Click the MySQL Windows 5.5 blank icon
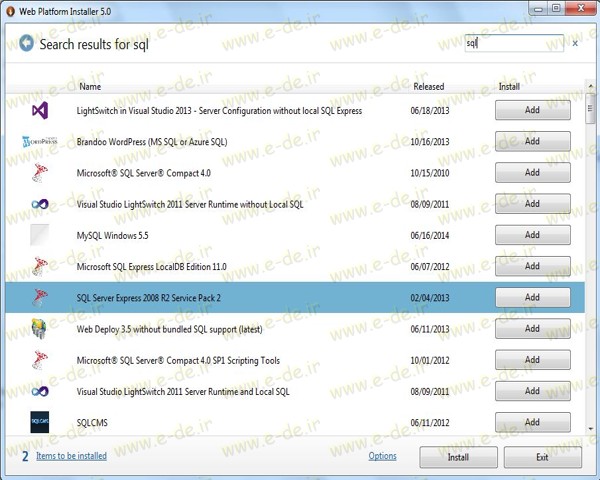The height and width of the screenshot is (480, 600). pos(40,235)
